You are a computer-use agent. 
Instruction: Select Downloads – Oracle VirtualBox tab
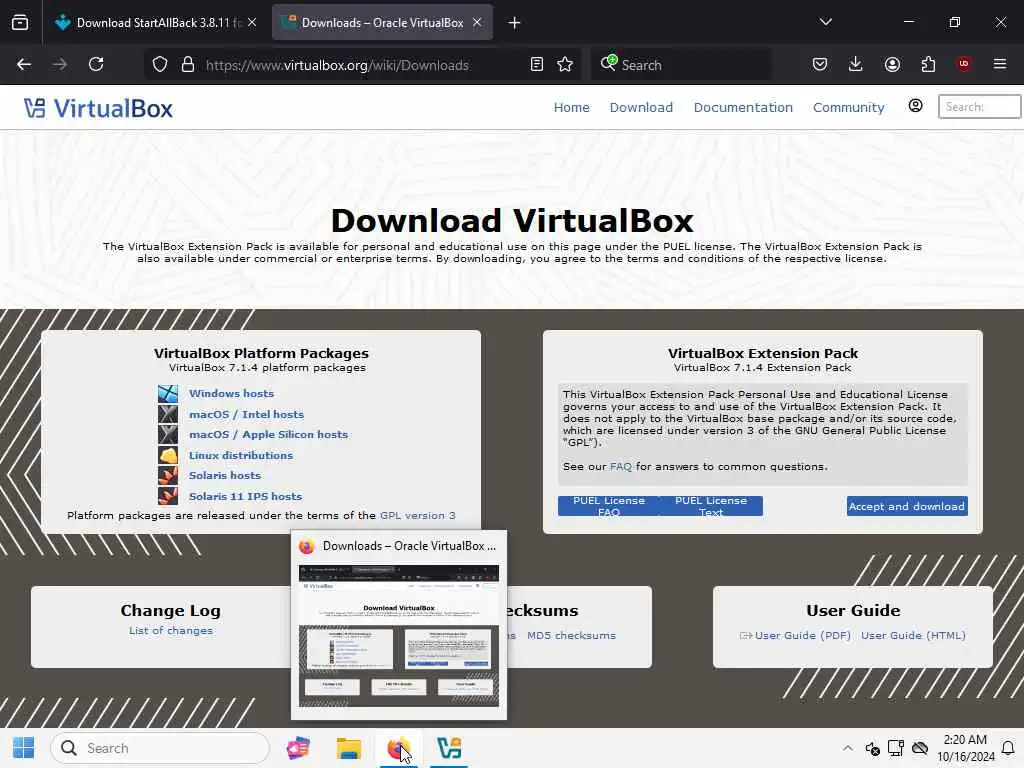coord(382,23)
